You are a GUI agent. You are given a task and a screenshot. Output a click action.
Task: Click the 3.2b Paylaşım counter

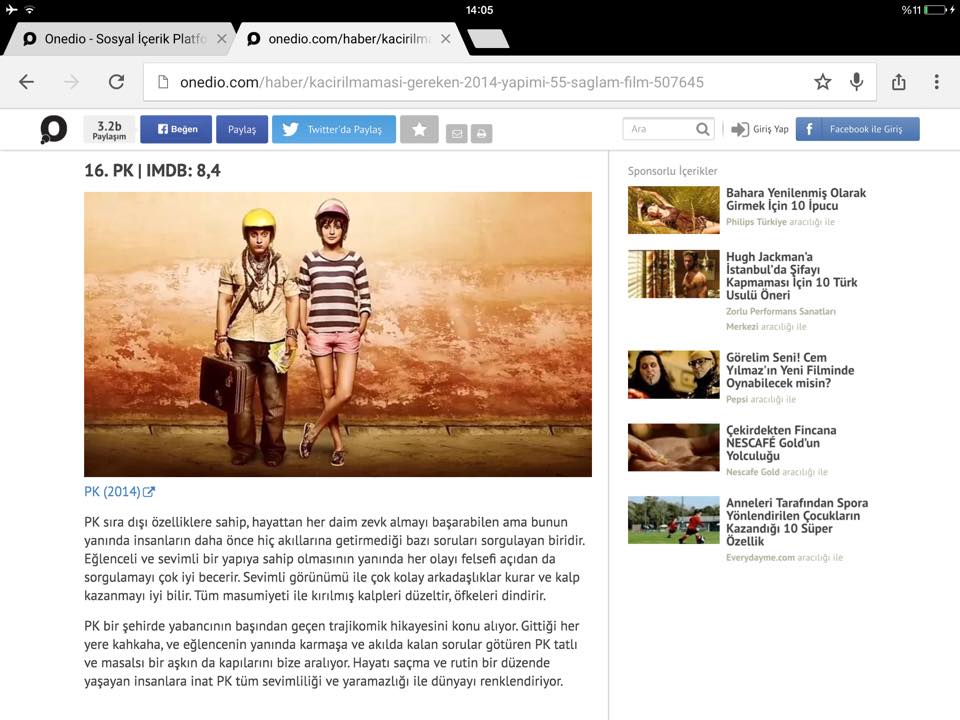109,130
